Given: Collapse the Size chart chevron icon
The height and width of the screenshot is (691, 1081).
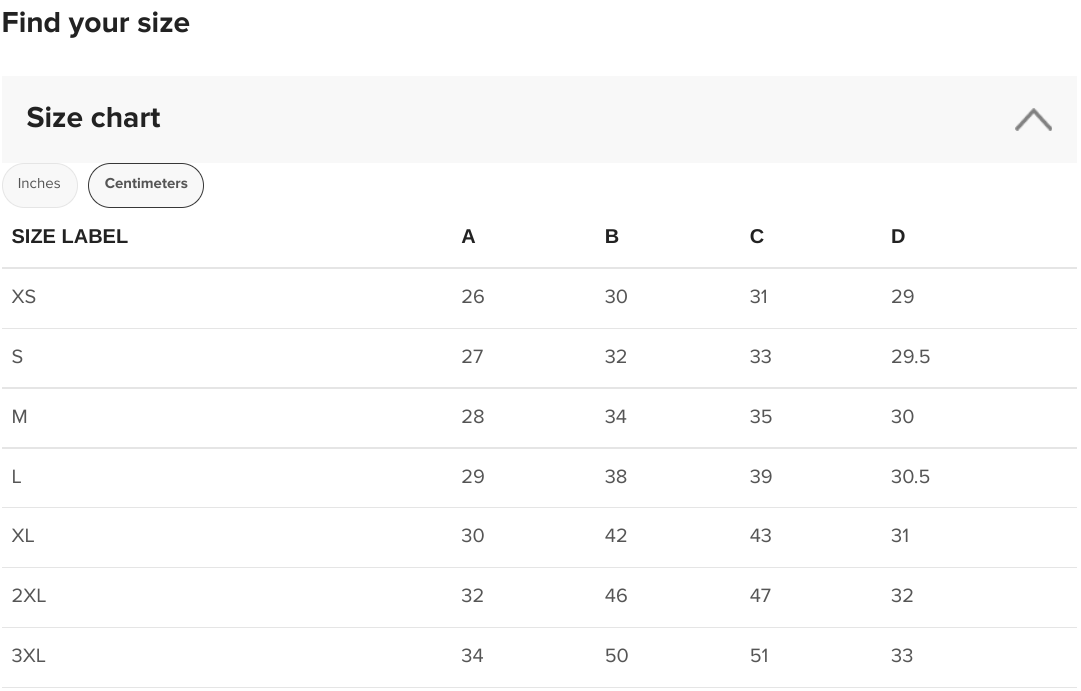Looking at the screenshot, I should coord(1033,119).
